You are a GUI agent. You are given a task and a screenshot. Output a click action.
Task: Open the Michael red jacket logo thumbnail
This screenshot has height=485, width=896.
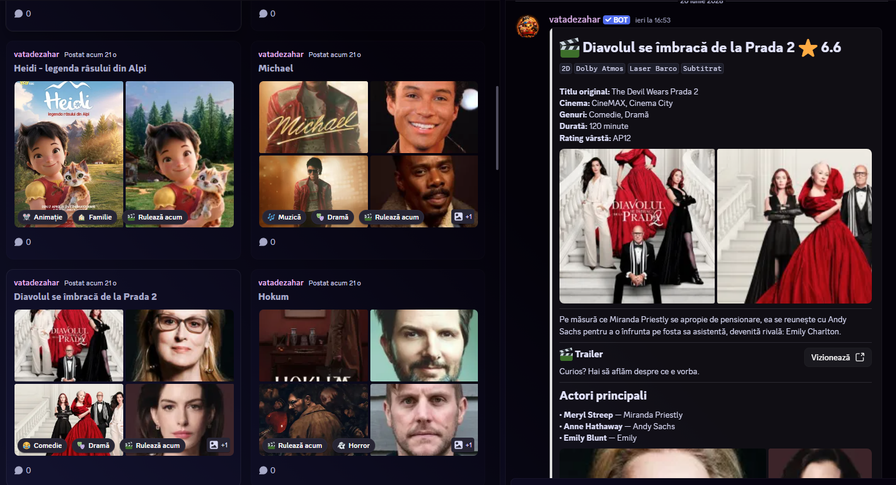pyautogui.click(x=313, y=117)
